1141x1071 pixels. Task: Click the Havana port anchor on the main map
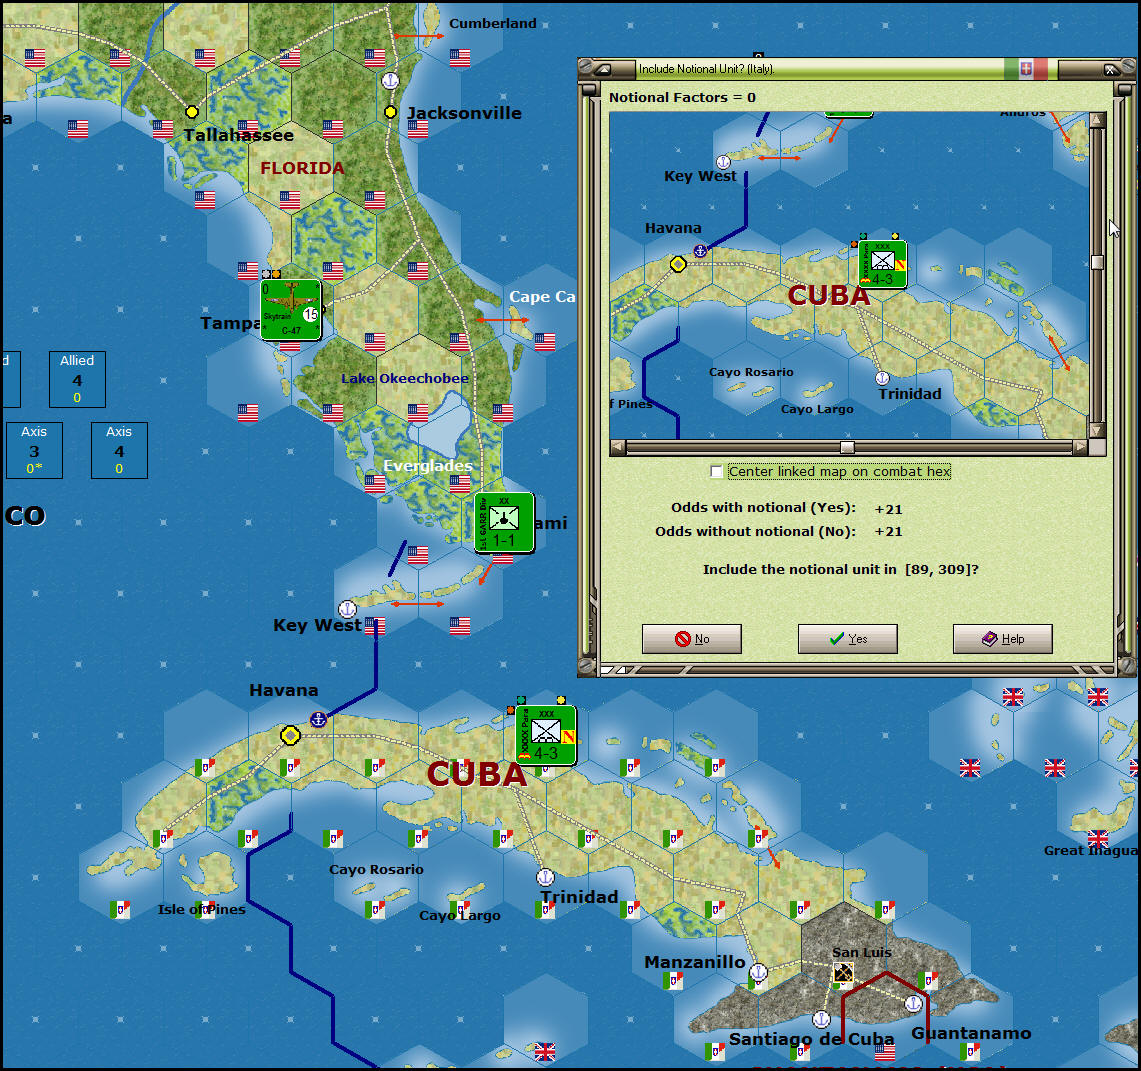318,720
